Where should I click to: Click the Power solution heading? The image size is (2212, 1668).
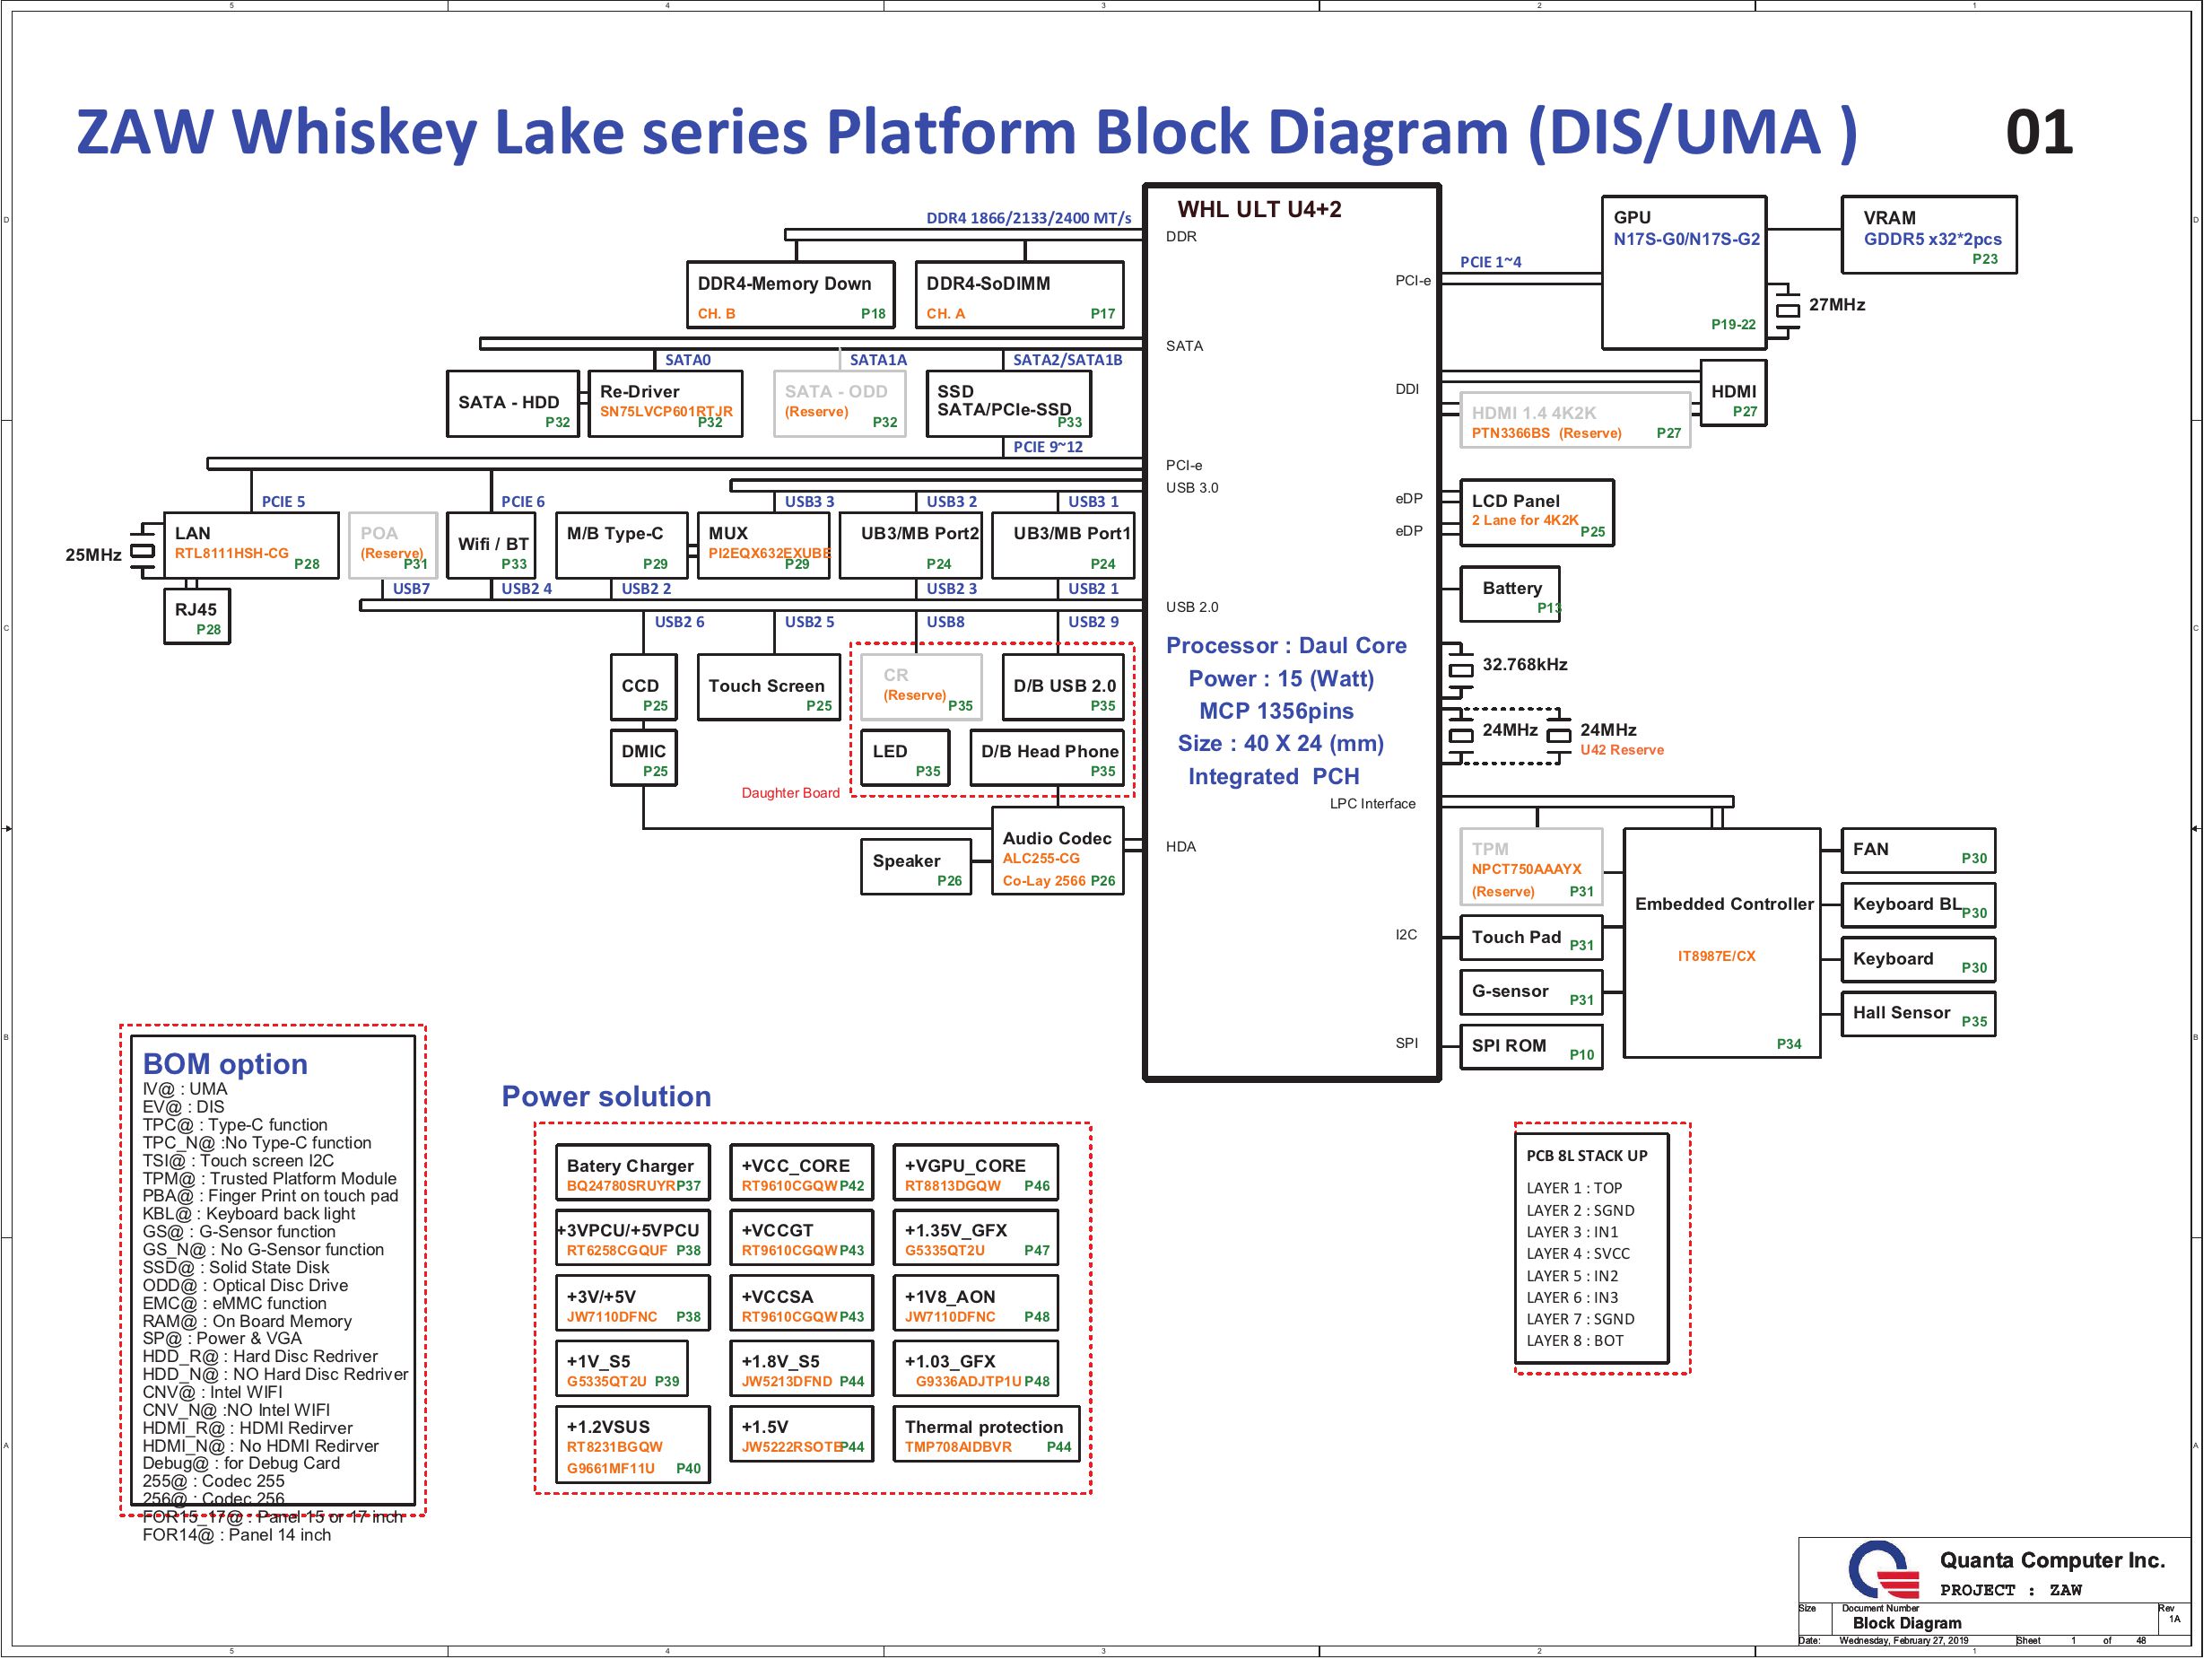[x=606, y=1097]
